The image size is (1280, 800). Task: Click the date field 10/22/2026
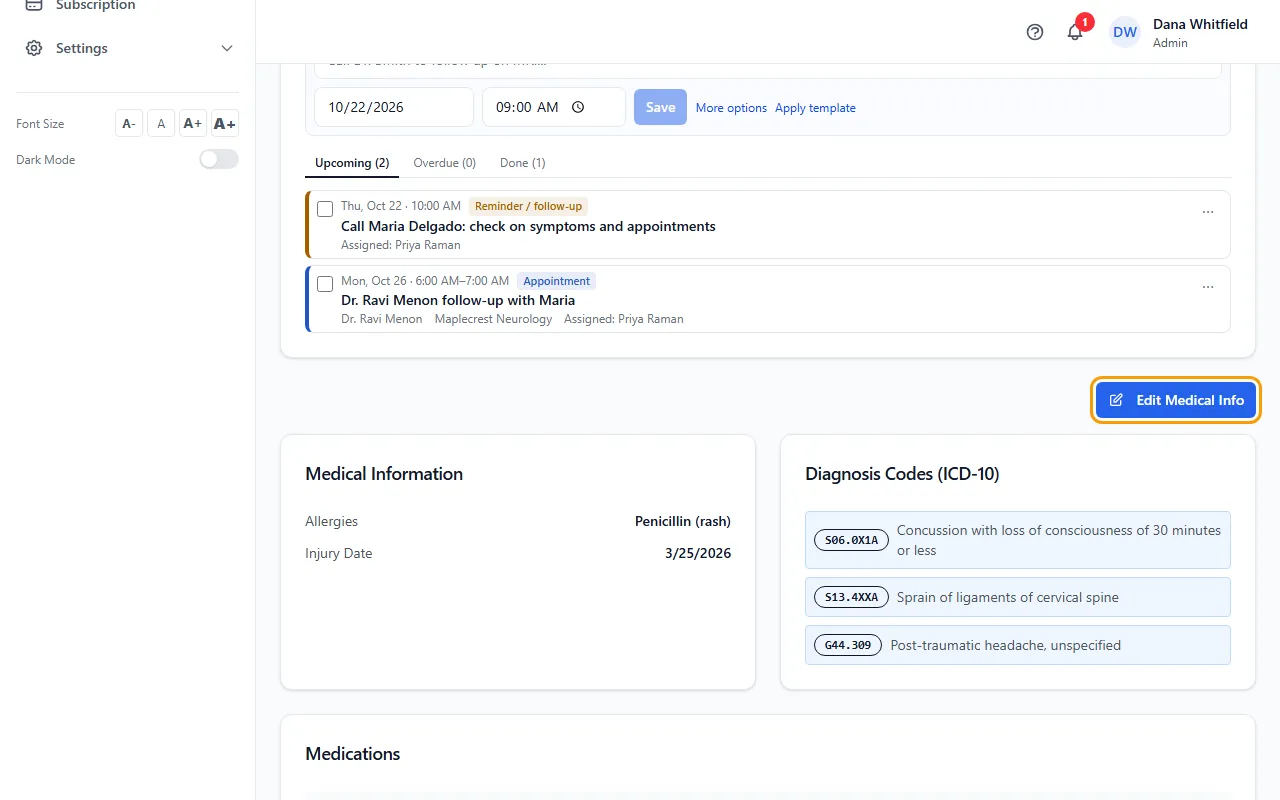[394, 107]
